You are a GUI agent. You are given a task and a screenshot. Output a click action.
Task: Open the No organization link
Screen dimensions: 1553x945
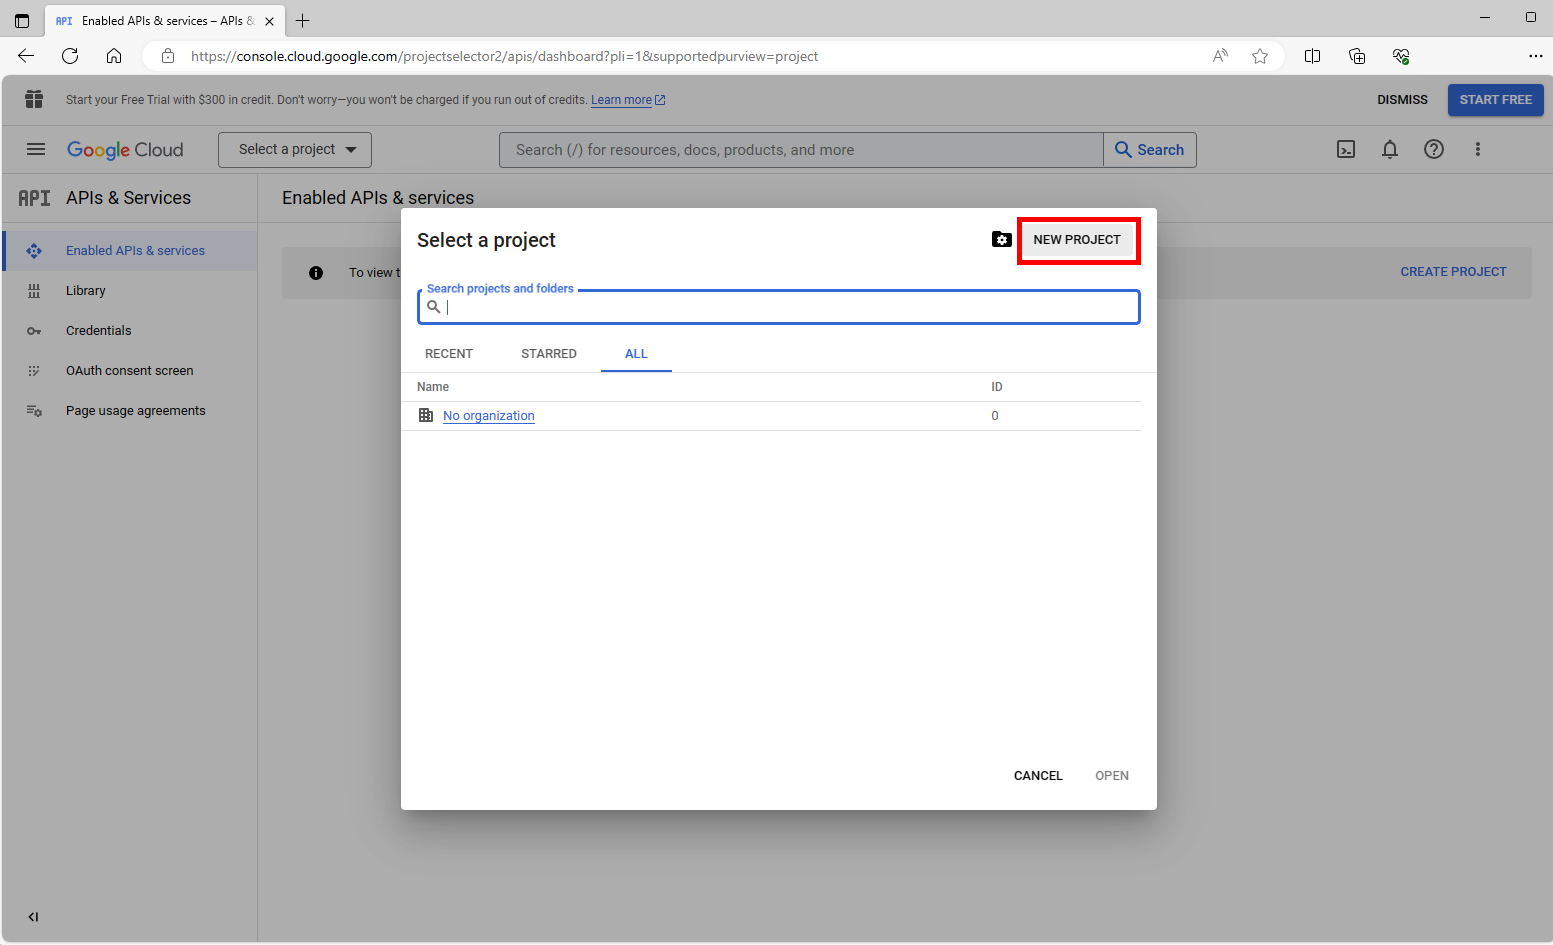(x=489, y=416)
